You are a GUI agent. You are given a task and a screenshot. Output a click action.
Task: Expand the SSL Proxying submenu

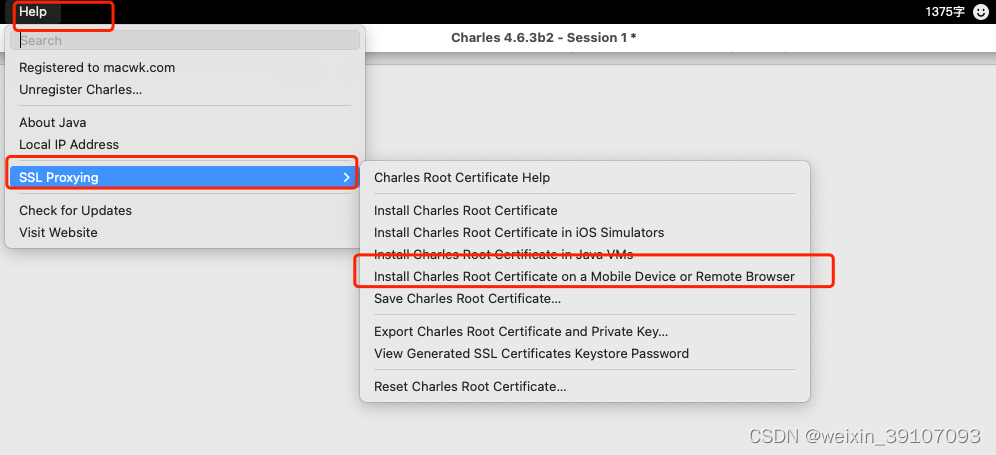click(185, 178)
